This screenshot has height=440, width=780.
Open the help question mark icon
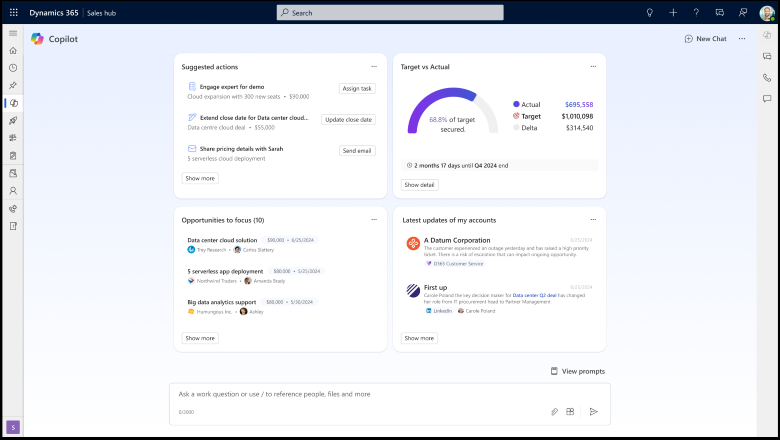pyautogui.click(x=696, y=13)
